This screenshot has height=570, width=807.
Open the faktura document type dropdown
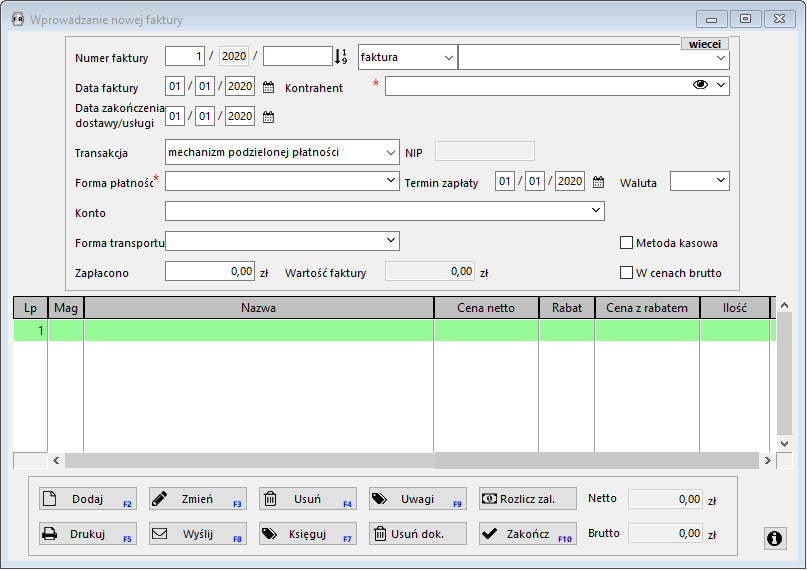(x=447, y=58)
